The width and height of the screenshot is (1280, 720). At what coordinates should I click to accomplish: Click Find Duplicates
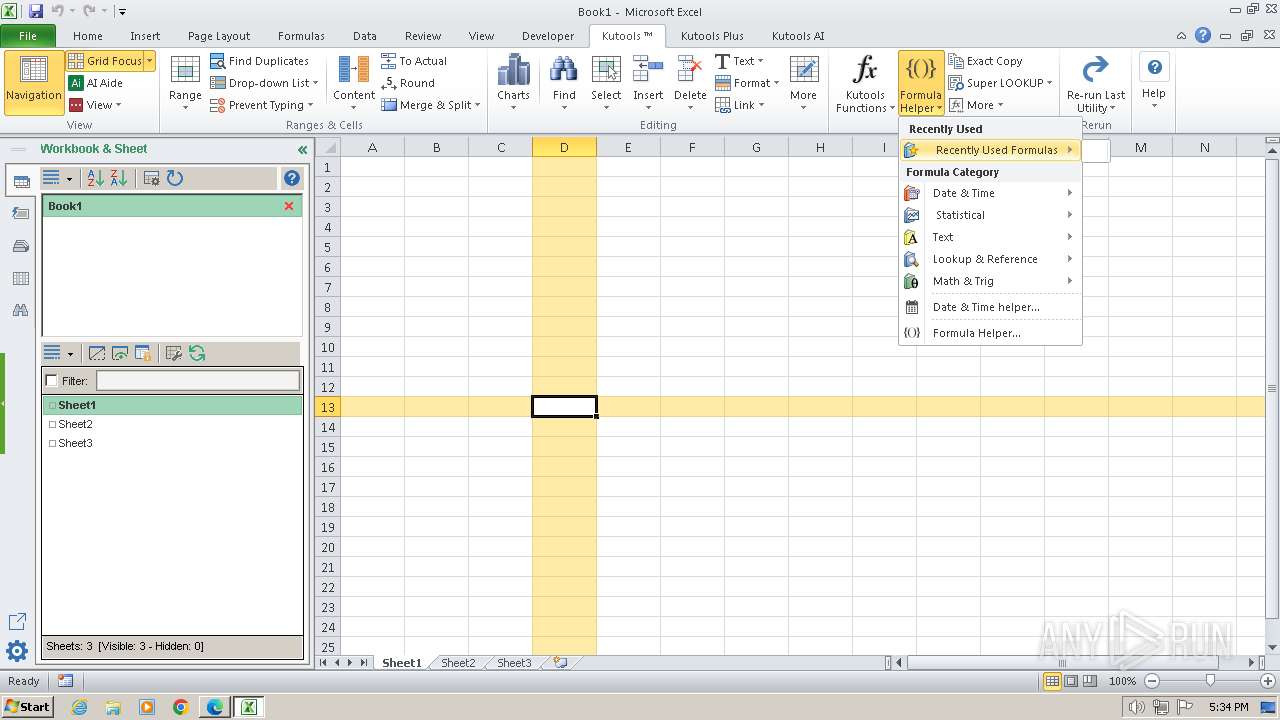(259, 61)
